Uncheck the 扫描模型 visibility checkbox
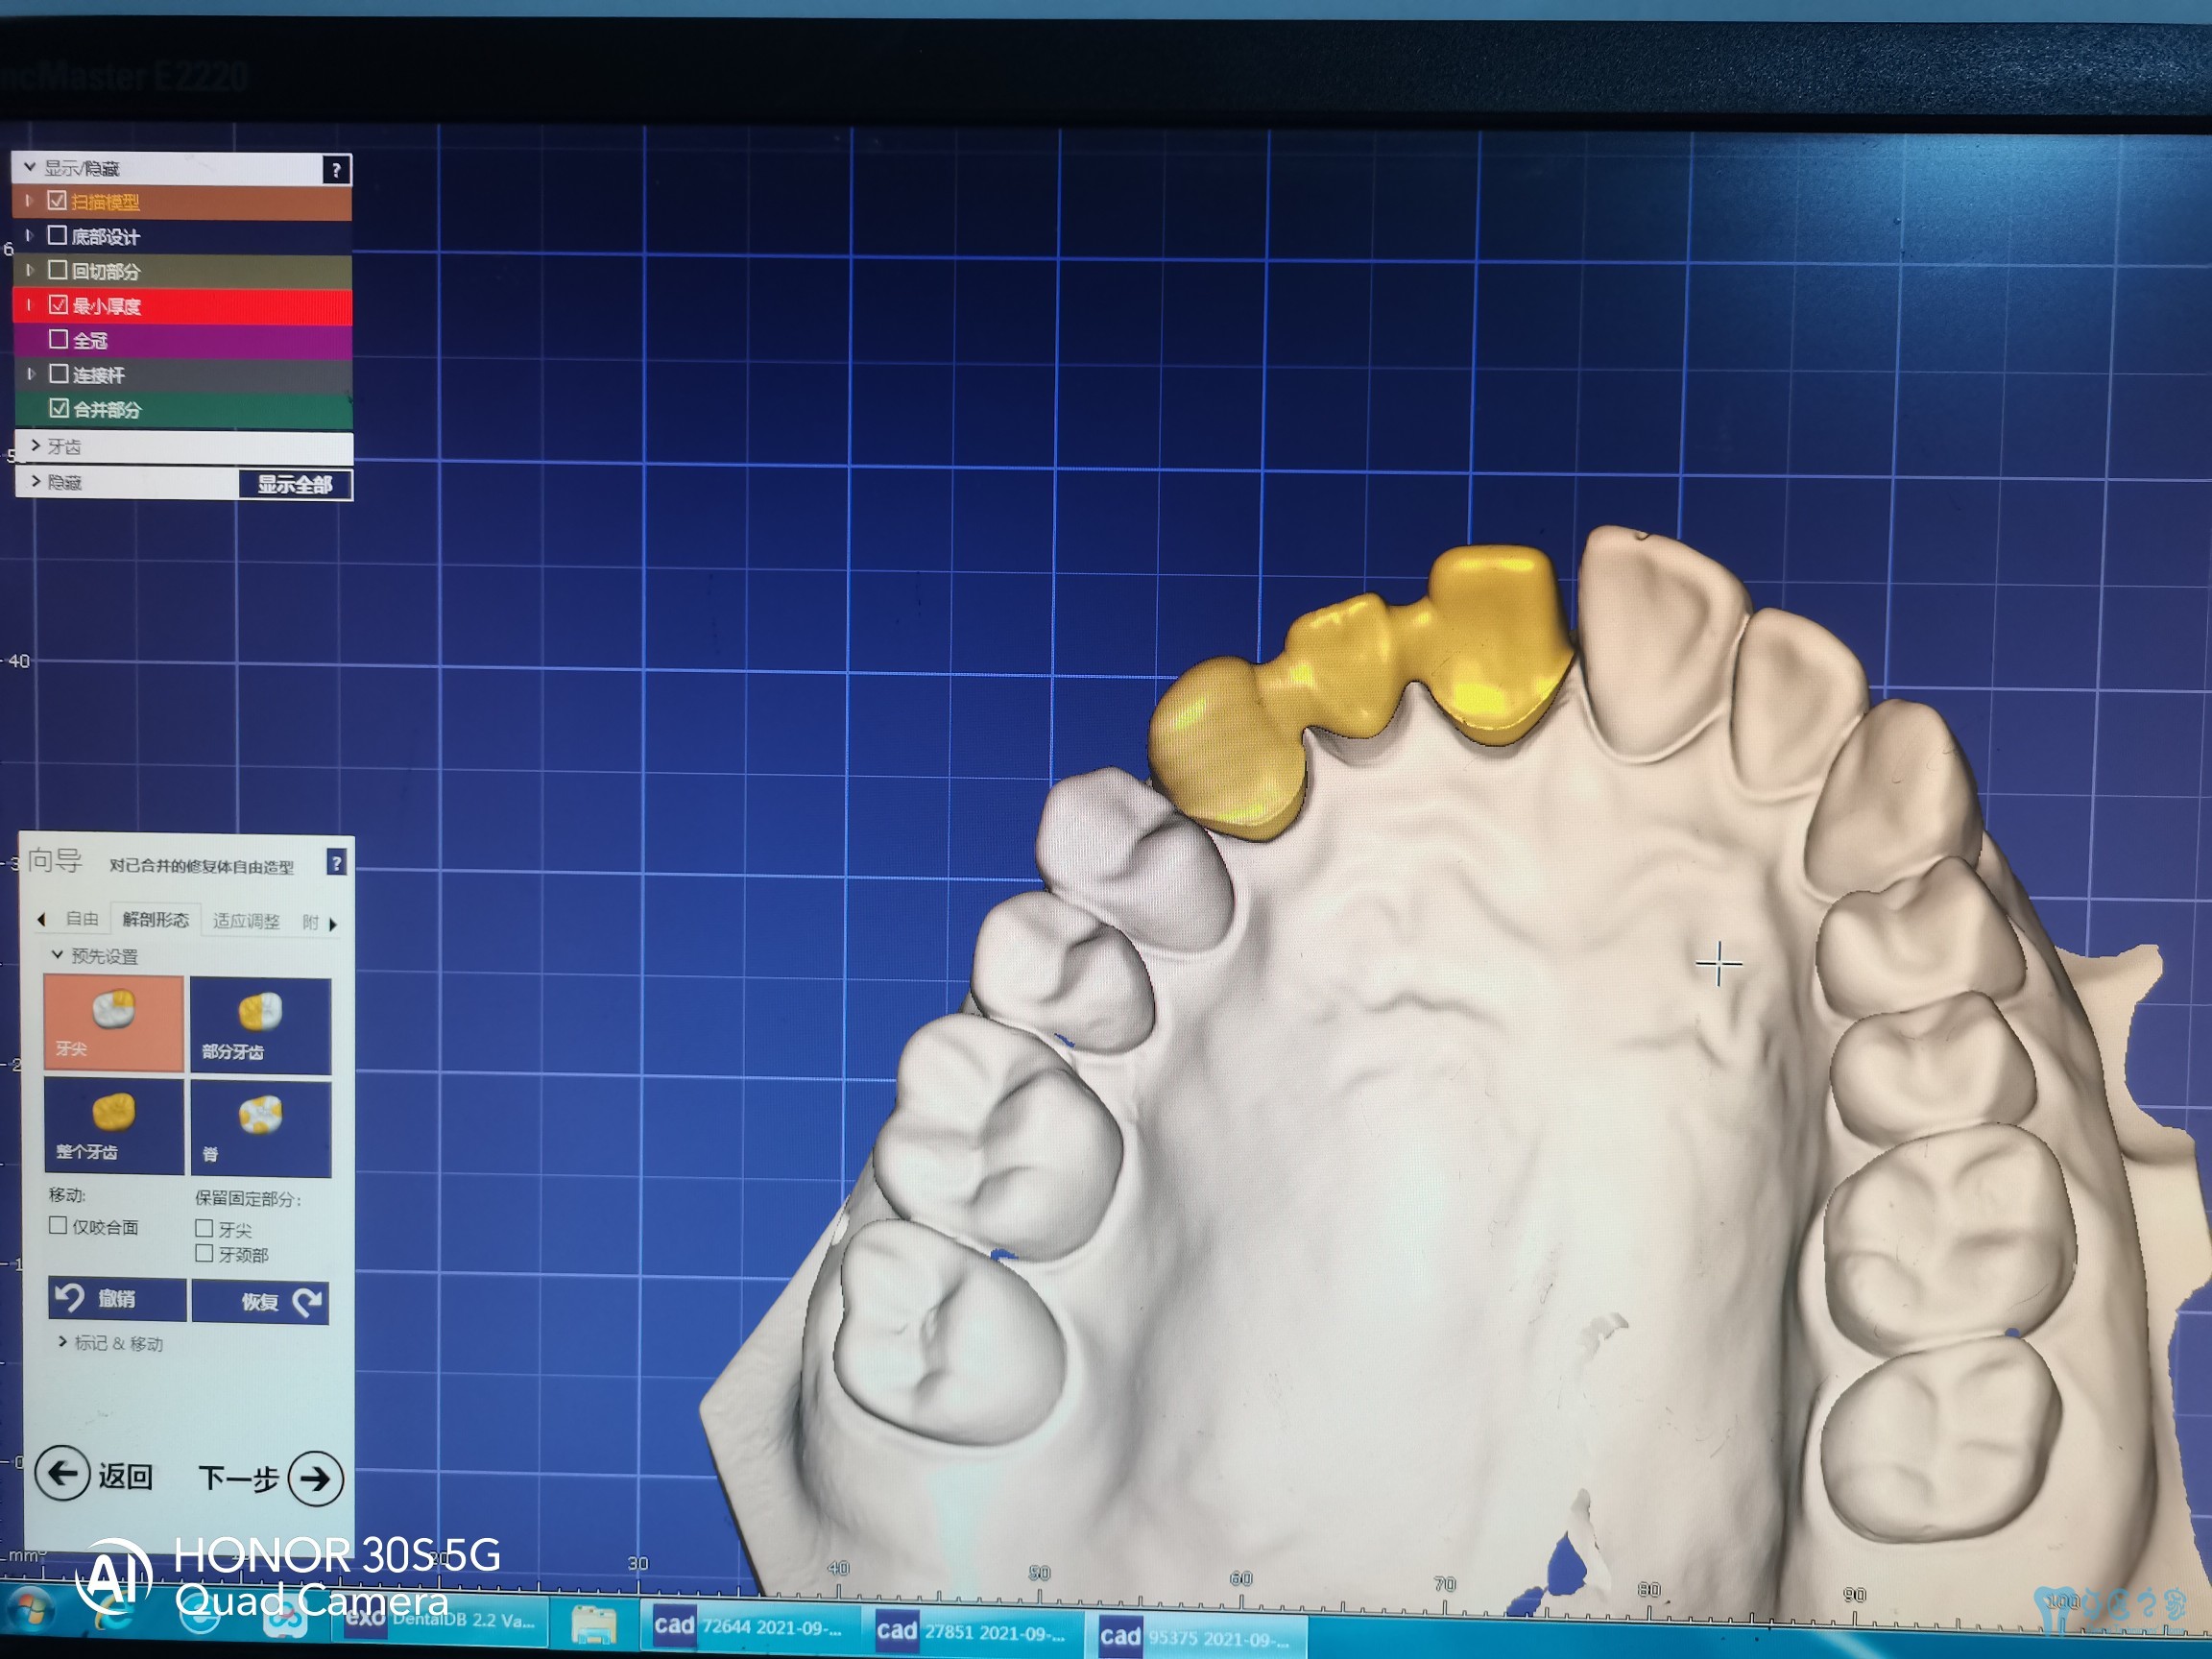Image resolution: width=2212 pixels, height=1659 pixels. tap(57, 201)
